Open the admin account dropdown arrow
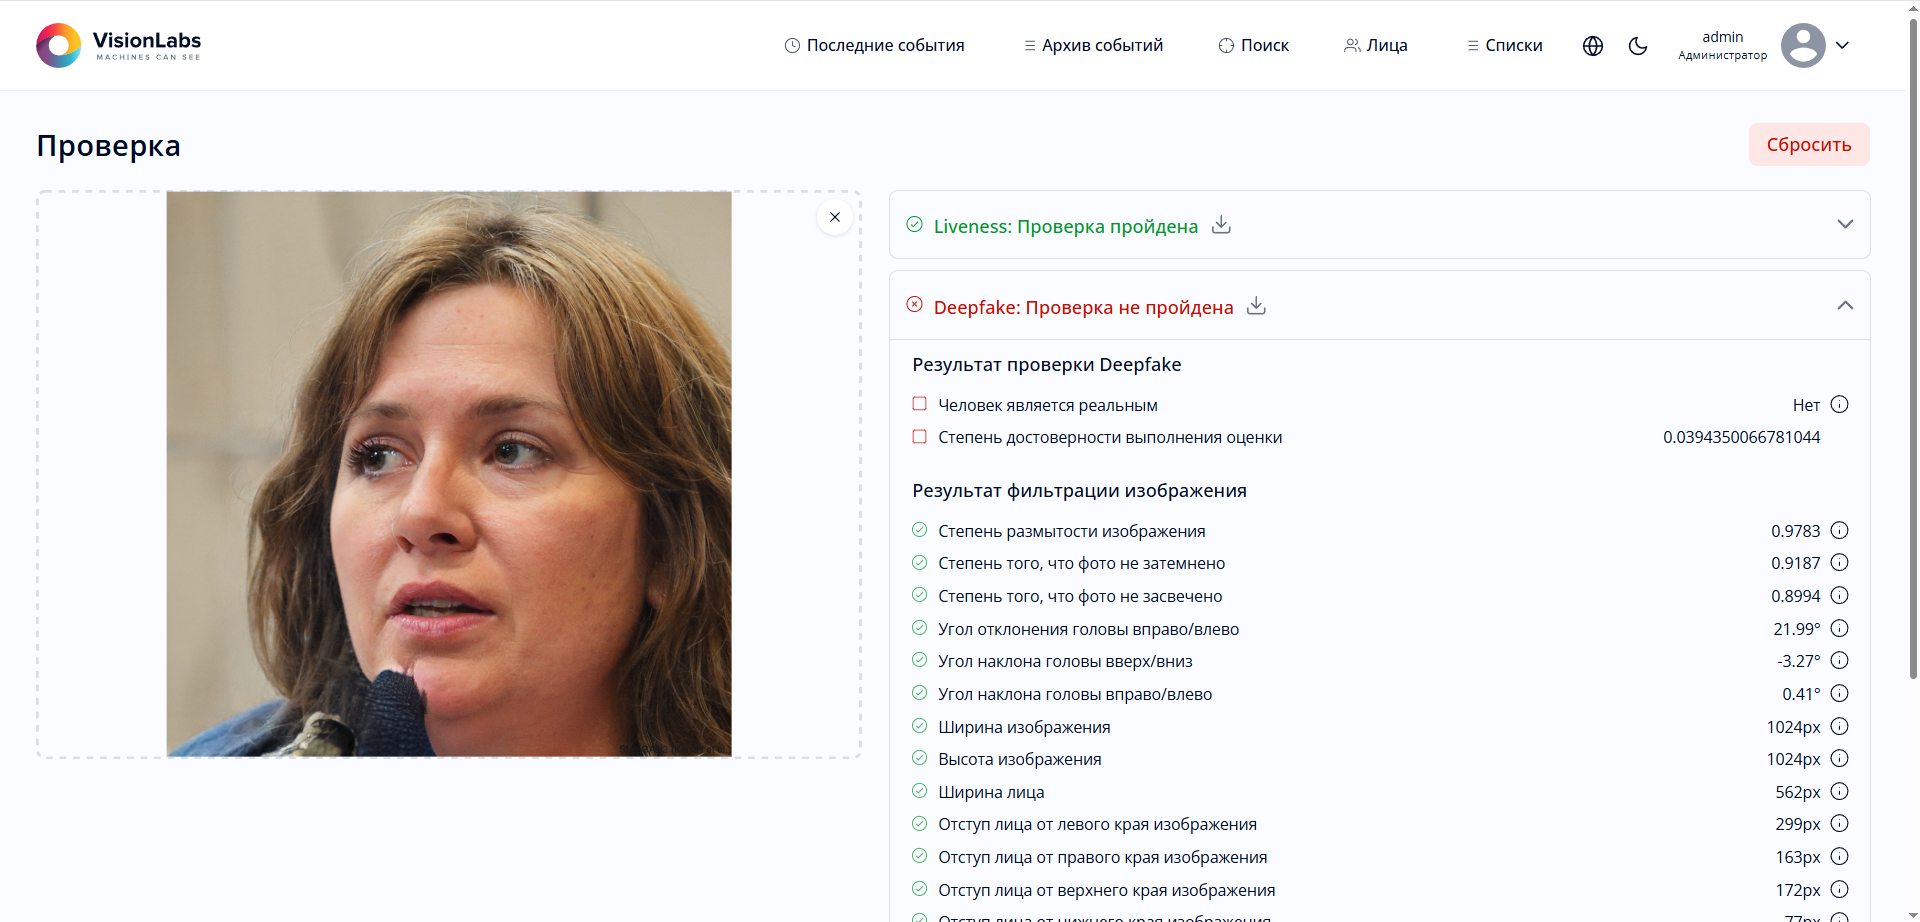1920x922 pixels. [x=1842, y=46]
